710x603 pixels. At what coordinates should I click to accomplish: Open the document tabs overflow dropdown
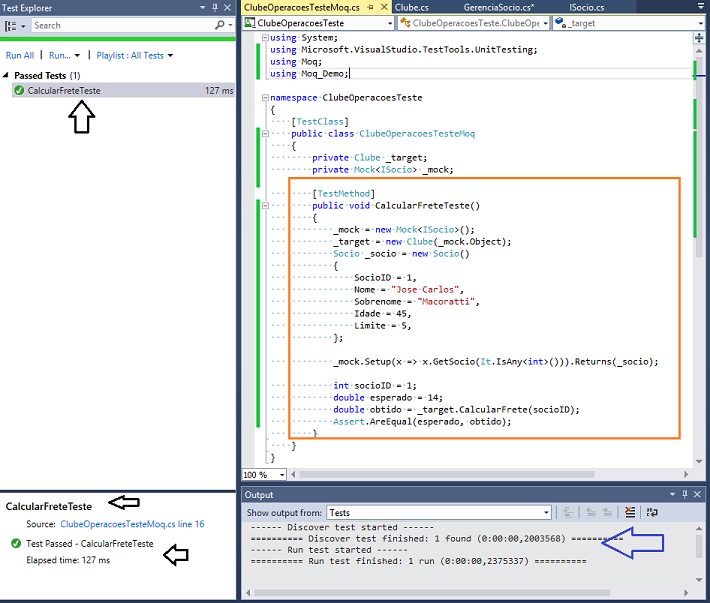(701, 6)
